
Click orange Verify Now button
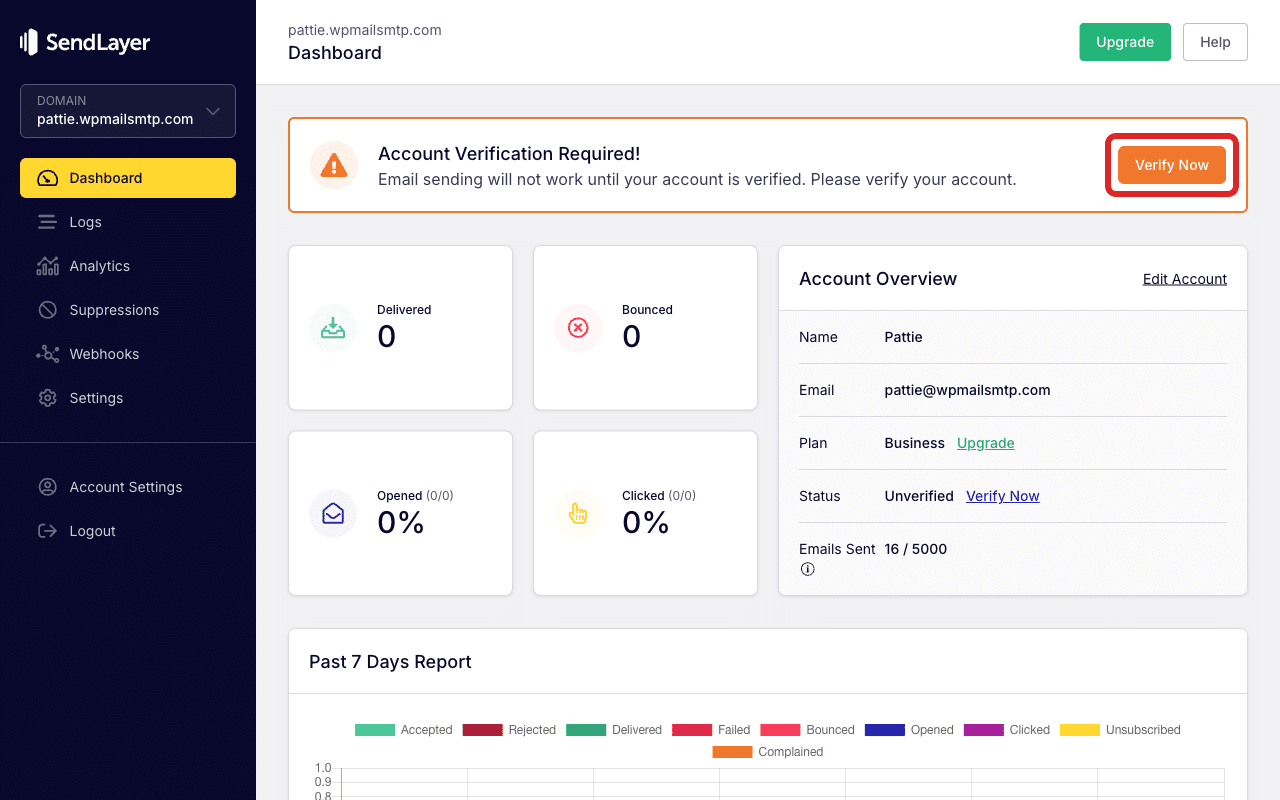[1172, 165]
